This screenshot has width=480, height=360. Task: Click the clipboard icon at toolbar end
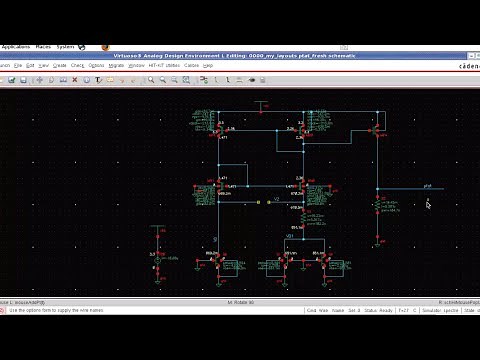(263, 80)
